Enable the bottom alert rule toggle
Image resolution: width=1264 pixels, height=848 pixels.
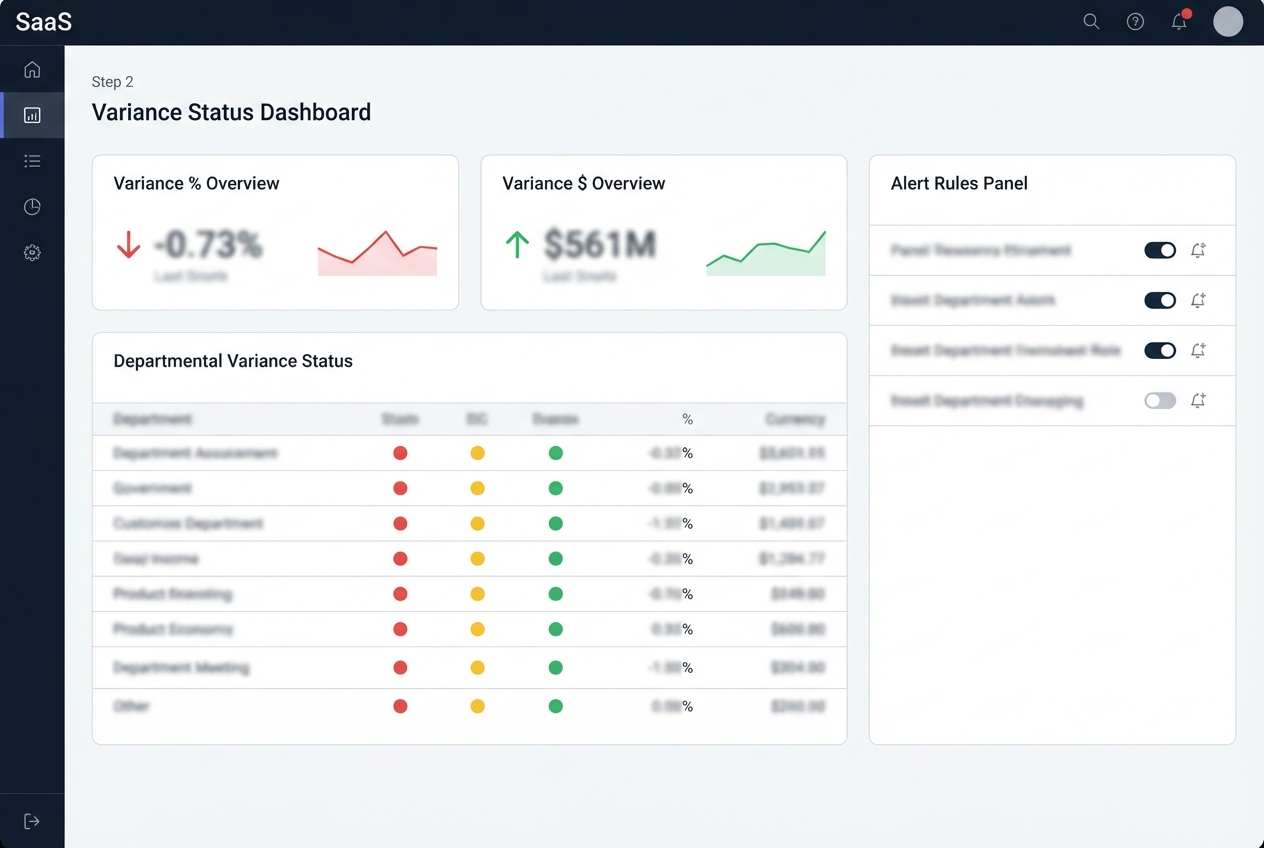[x=1159, y=400]
